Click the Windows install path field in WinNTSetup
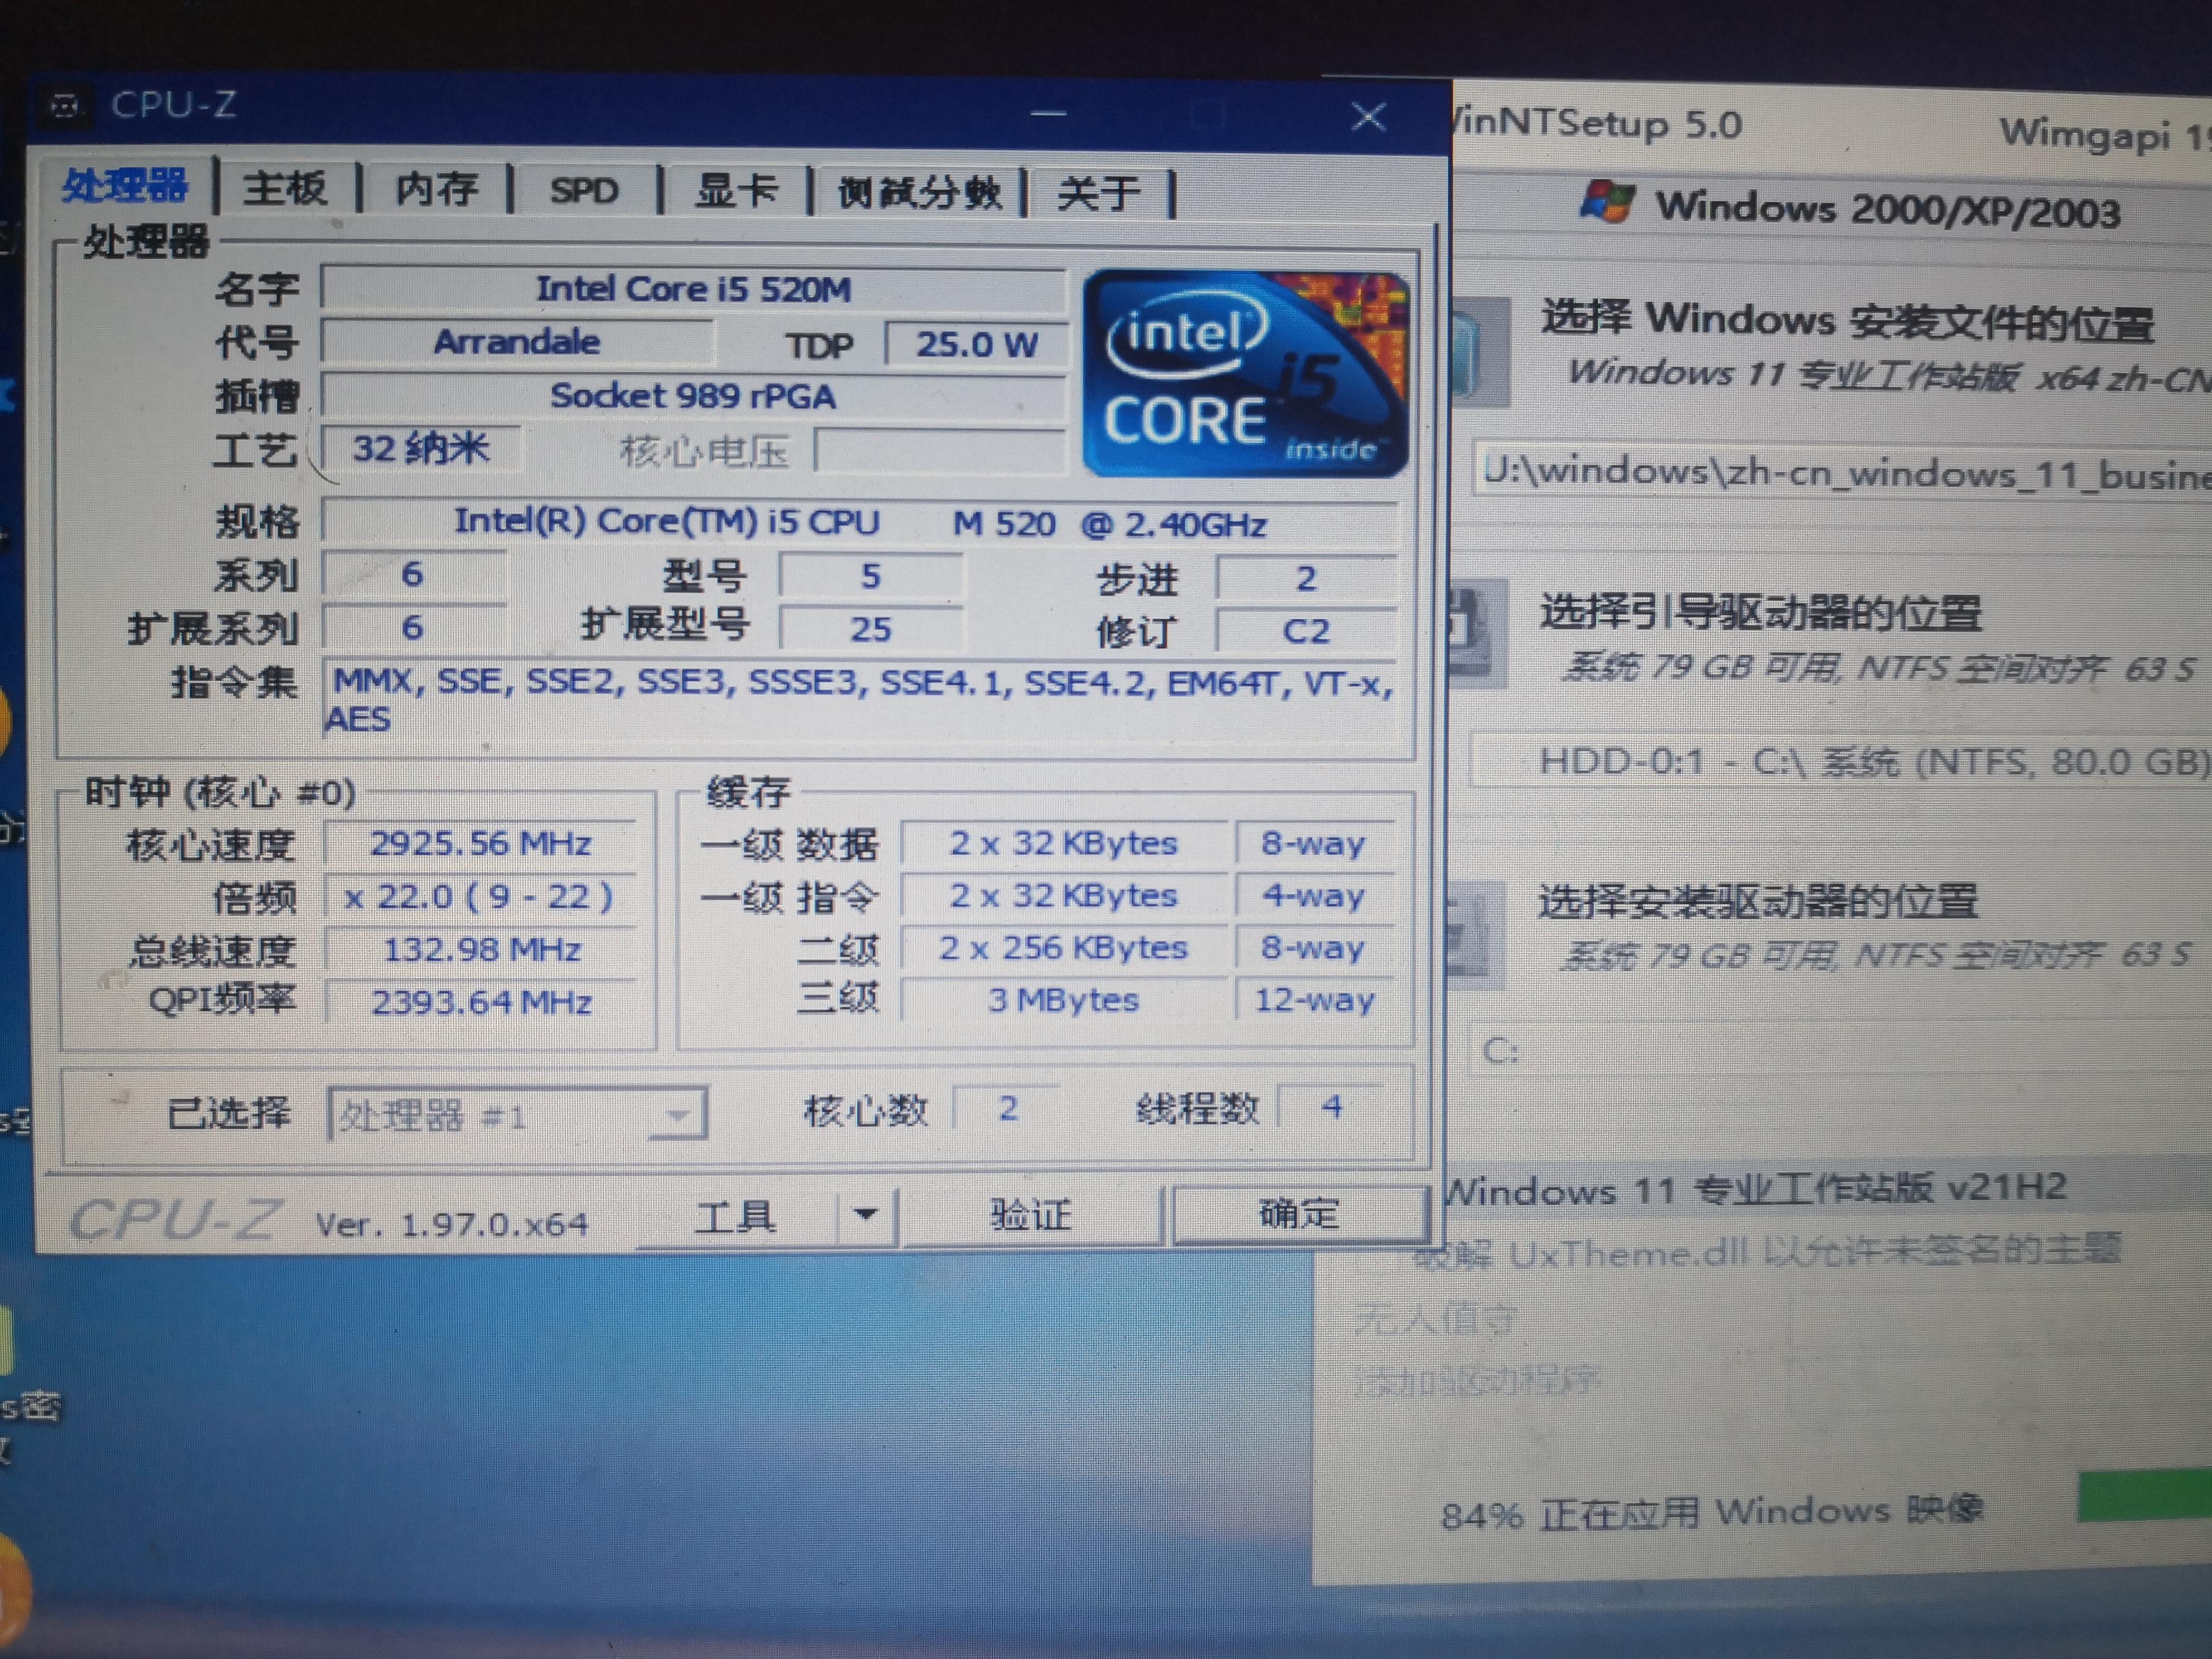The image size is (2212, 1659). point(1843,472)
